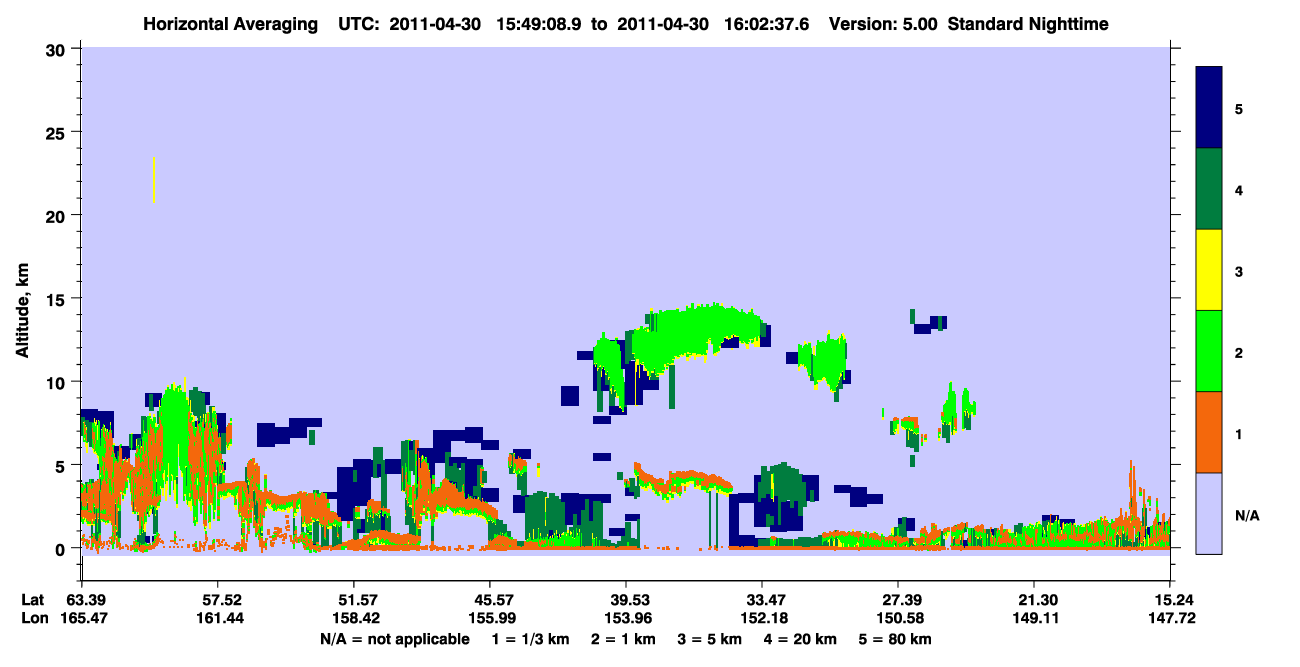Image resolution: width=1300 pixels, height=667 pixels.
Task: Click the yellow 3 colorbar segment
Action: (x=1209, y=270)
